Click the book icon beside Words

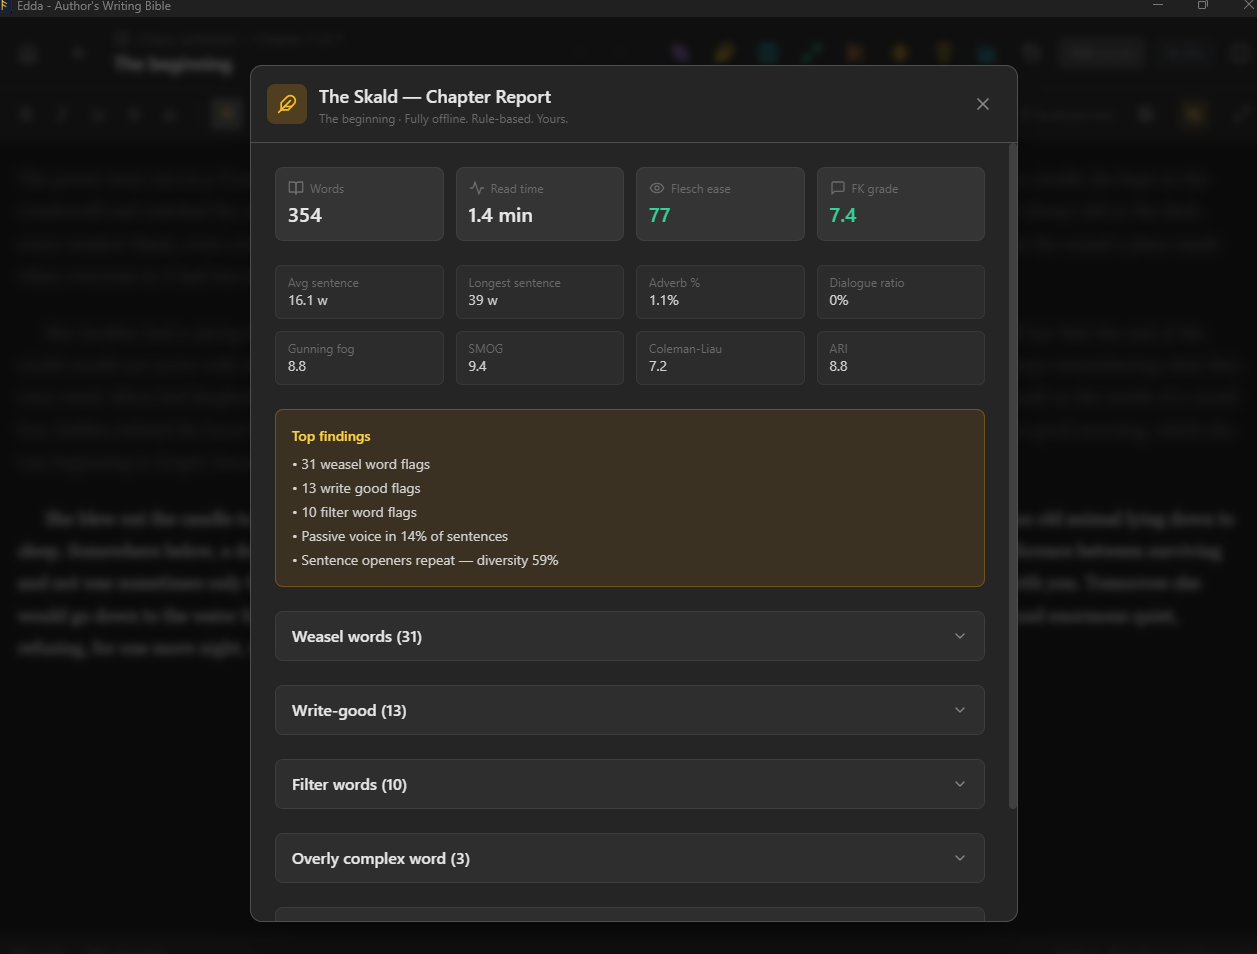[296, 188]
